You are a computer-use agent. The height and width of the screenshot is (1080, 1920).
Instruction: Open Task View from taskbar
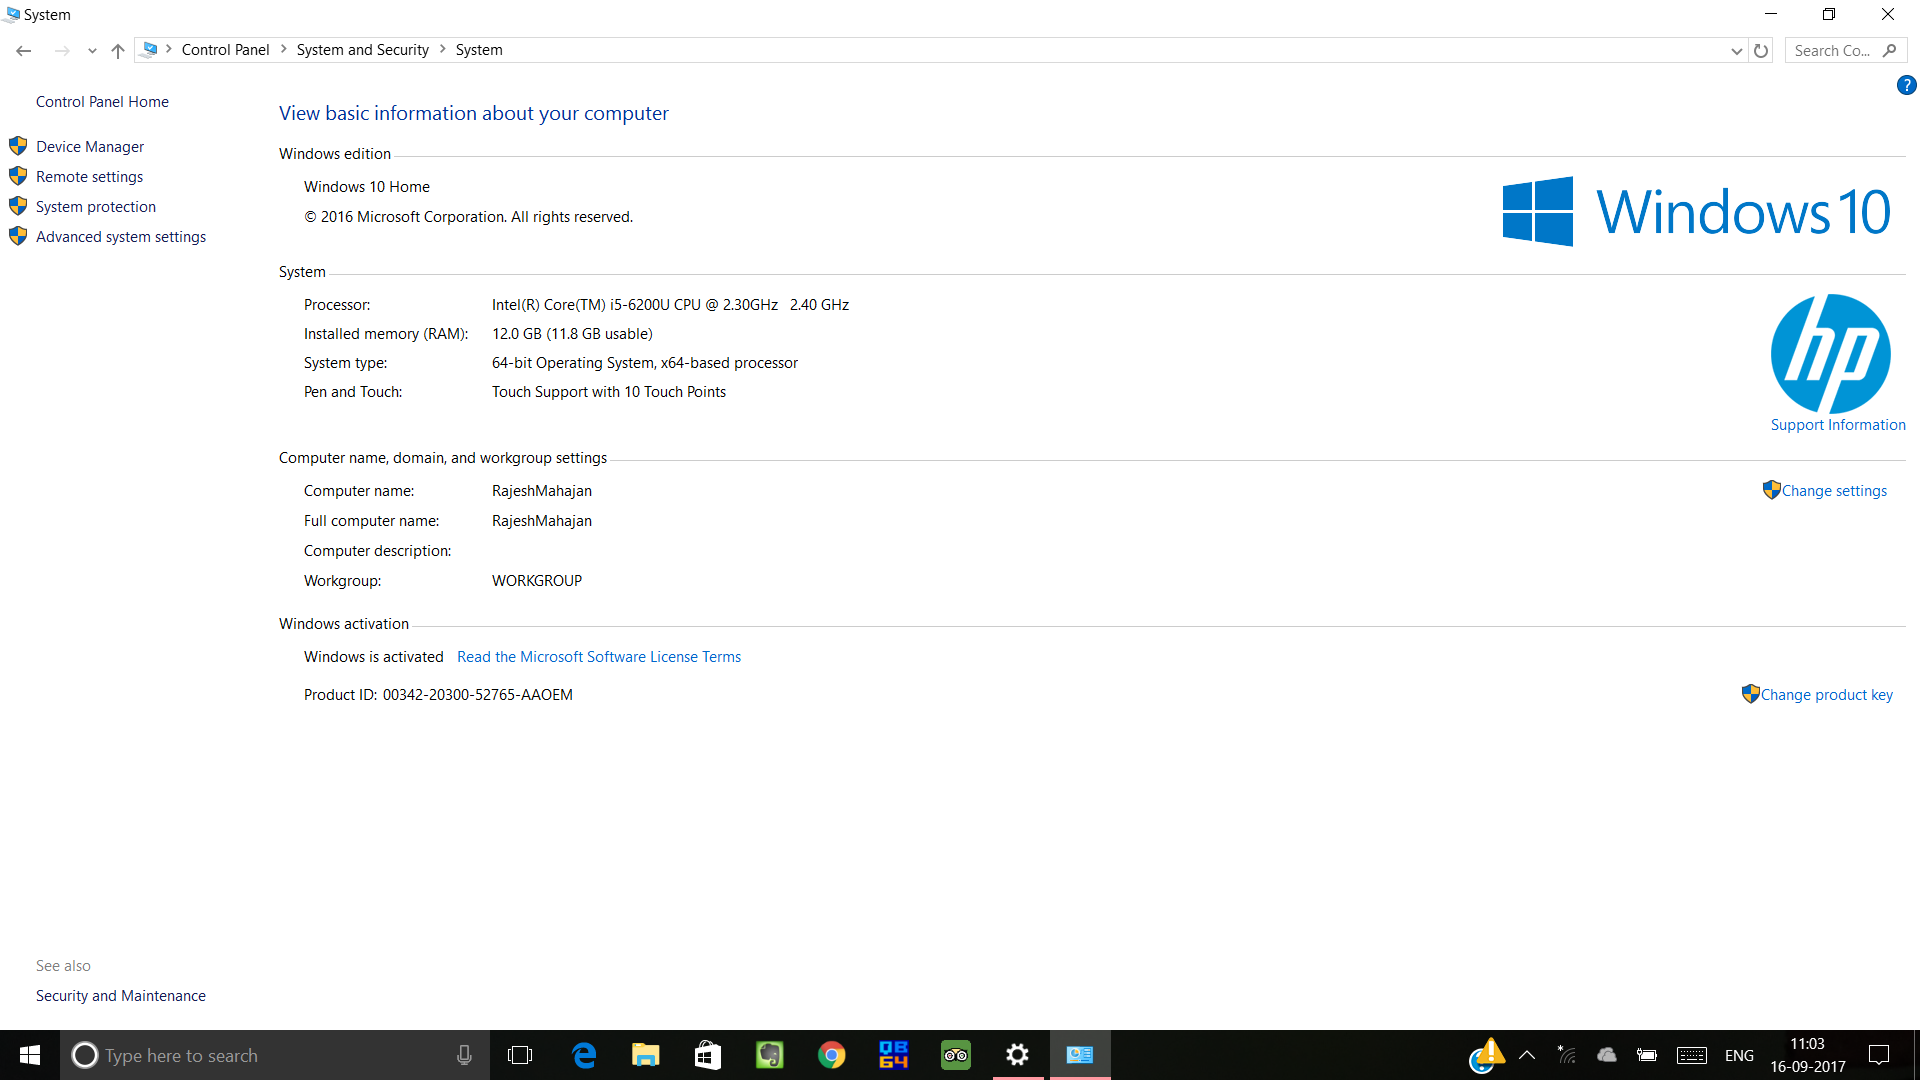(x=520, y=1055)
